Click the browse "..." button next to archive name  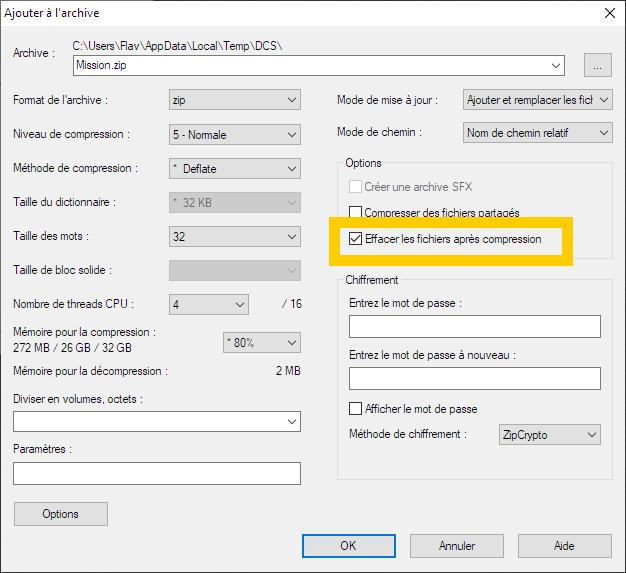point(597,65)
